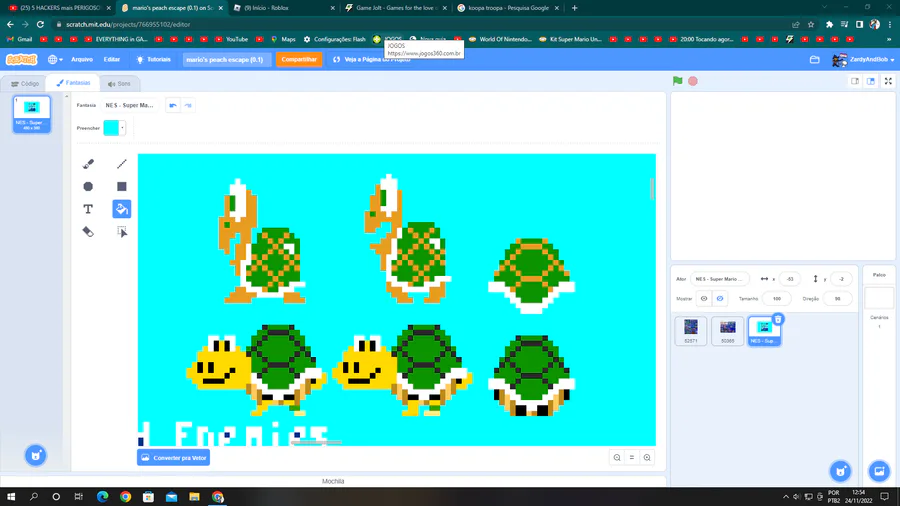Click the cyan fill color swatch
This screenshot has height=506, width=900.
(x=111, y=128)
